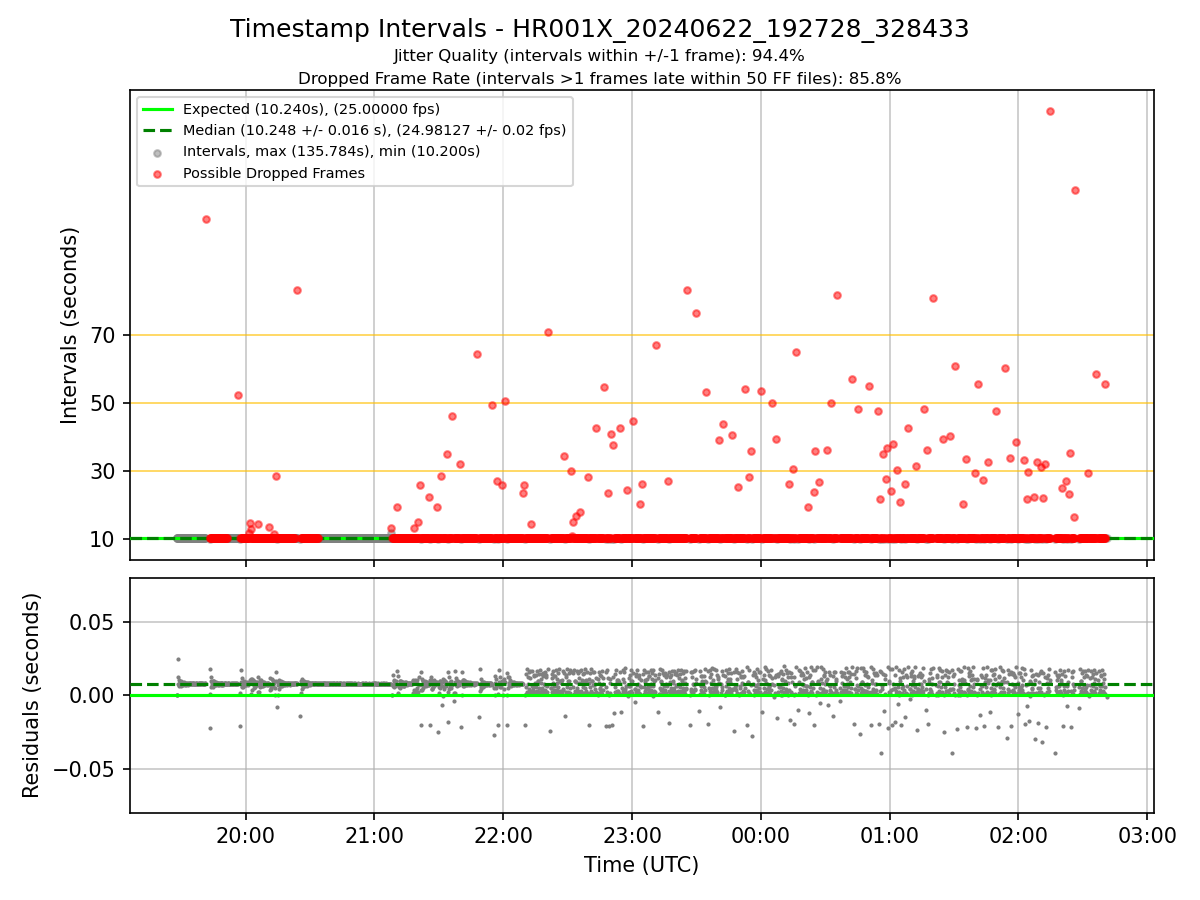Click the plot title 'Timestamp Intervals - HR001X_20240622_192728_328433'
Viewport: 1200px width, 900px height.
(599, 29)
